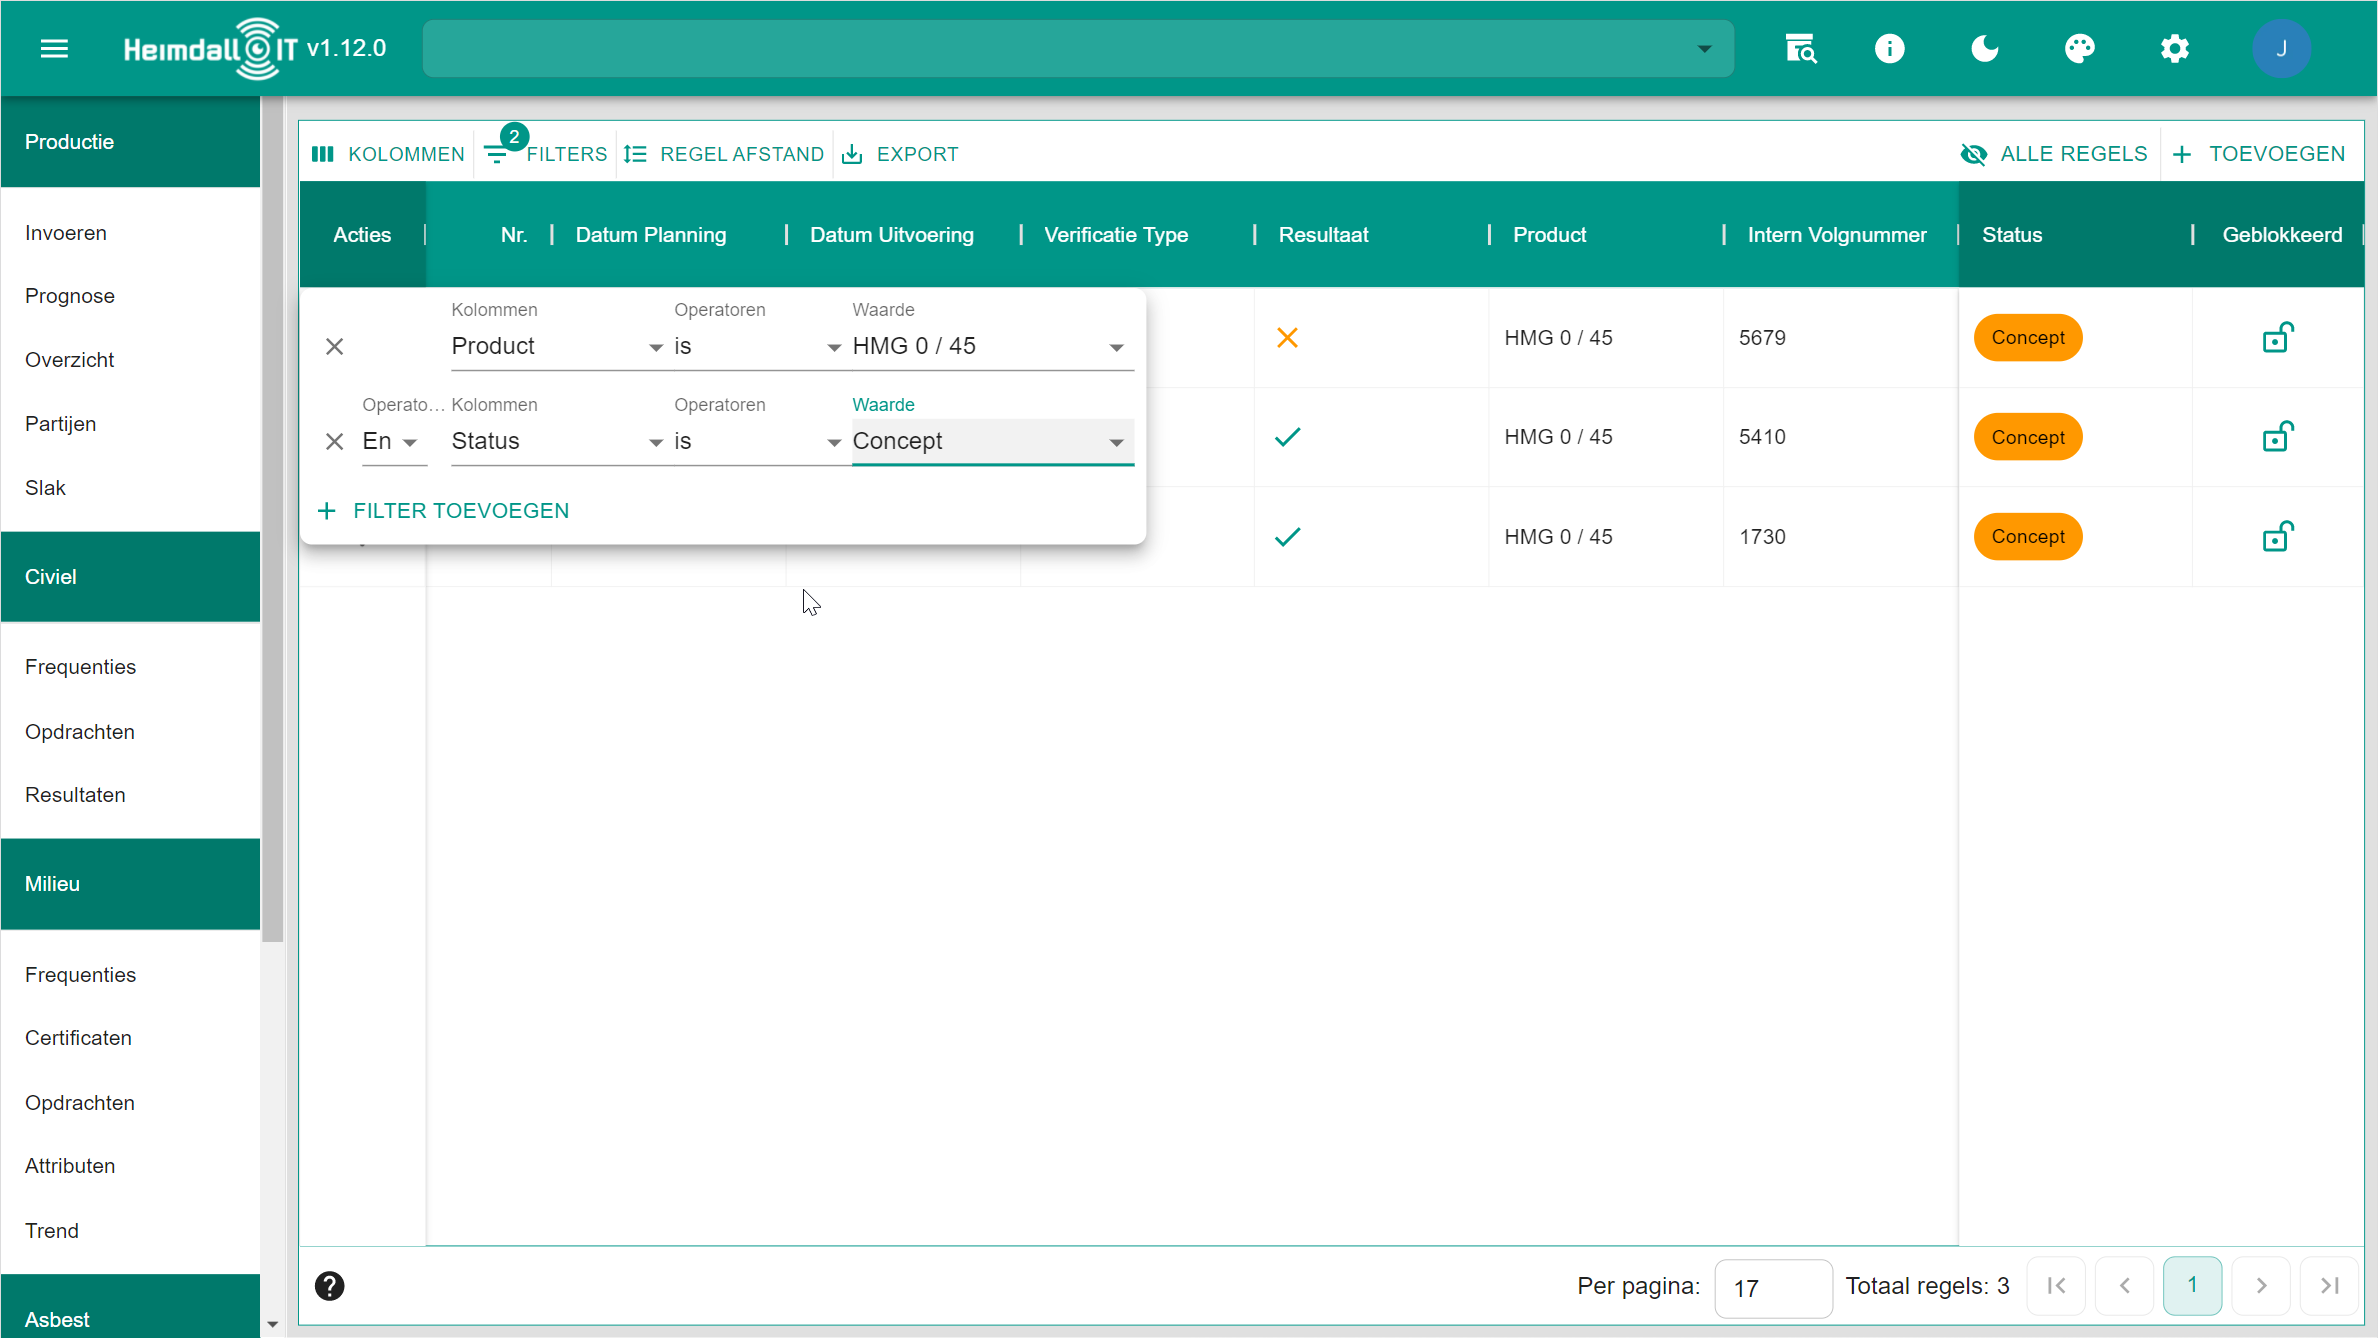This screenshot has width=2378, height=1338.
Task: Edit the Per pagina field
Action: pyautogui.click(x=1773, y=1288)
